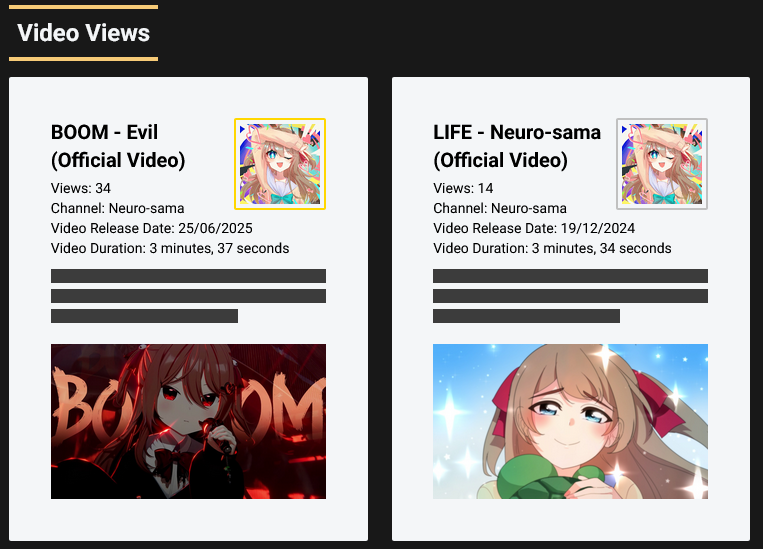Click the short third redacted bar on LIFE card
The height and width of the screenshot is (549, 763).
(527, 316)
